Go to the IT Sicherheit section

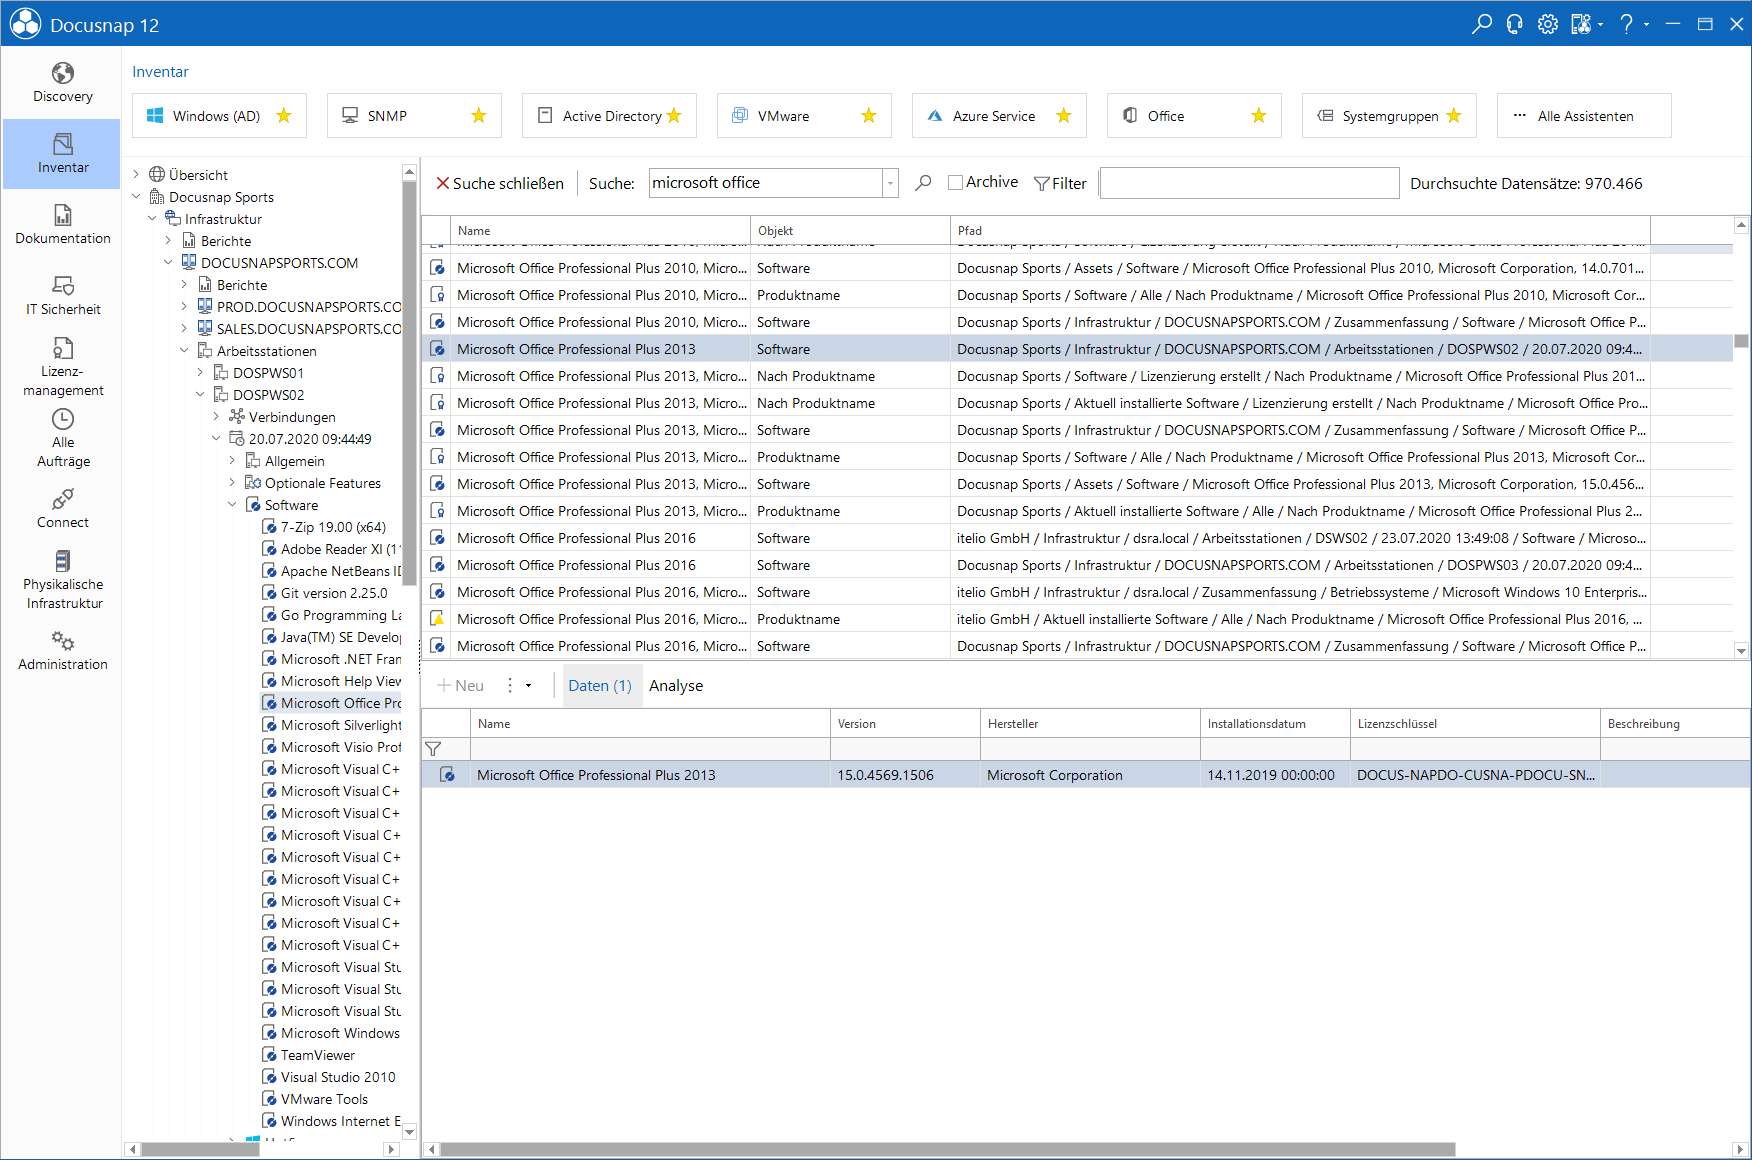pyautogui.click(x=62, y=296)
